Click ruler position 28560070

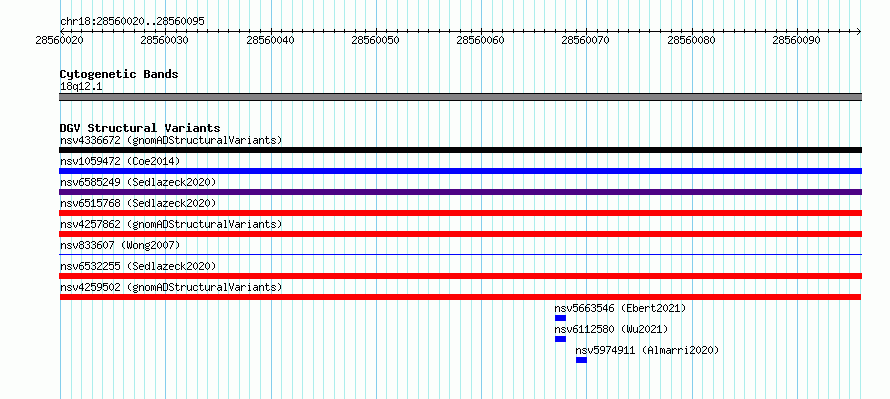(586, 40)
